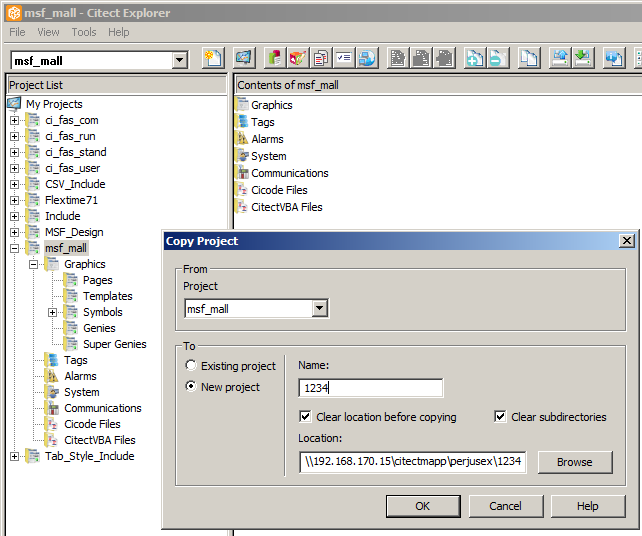
Task: Click the second greyed document toolbar icon
Action: [421, 58]
